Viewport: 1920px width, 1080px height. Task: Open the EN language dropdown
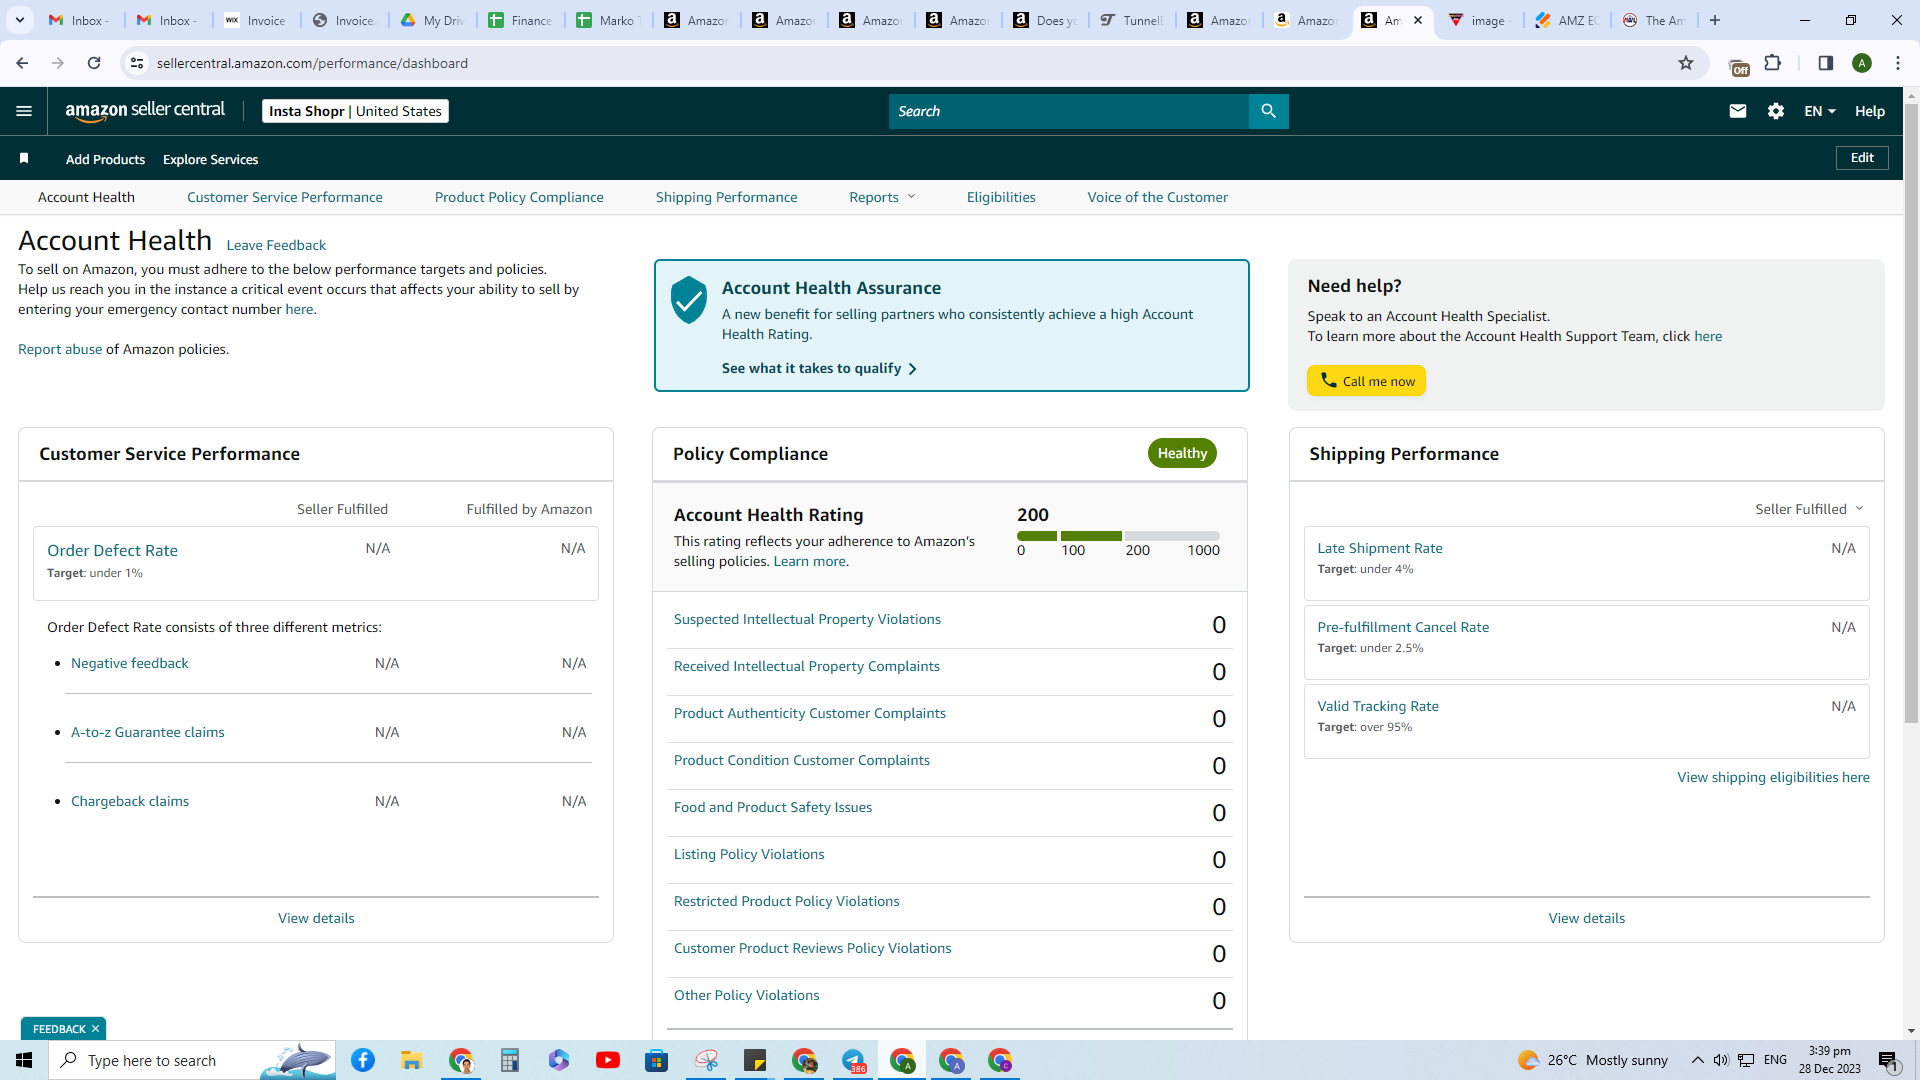click(x=1820, y=111)
